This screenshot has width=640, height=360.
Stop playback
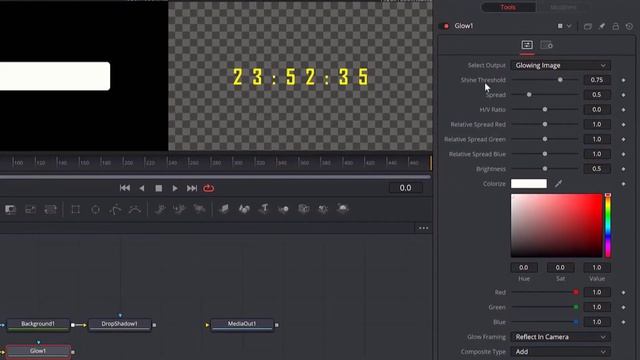(x=159, y=188)
